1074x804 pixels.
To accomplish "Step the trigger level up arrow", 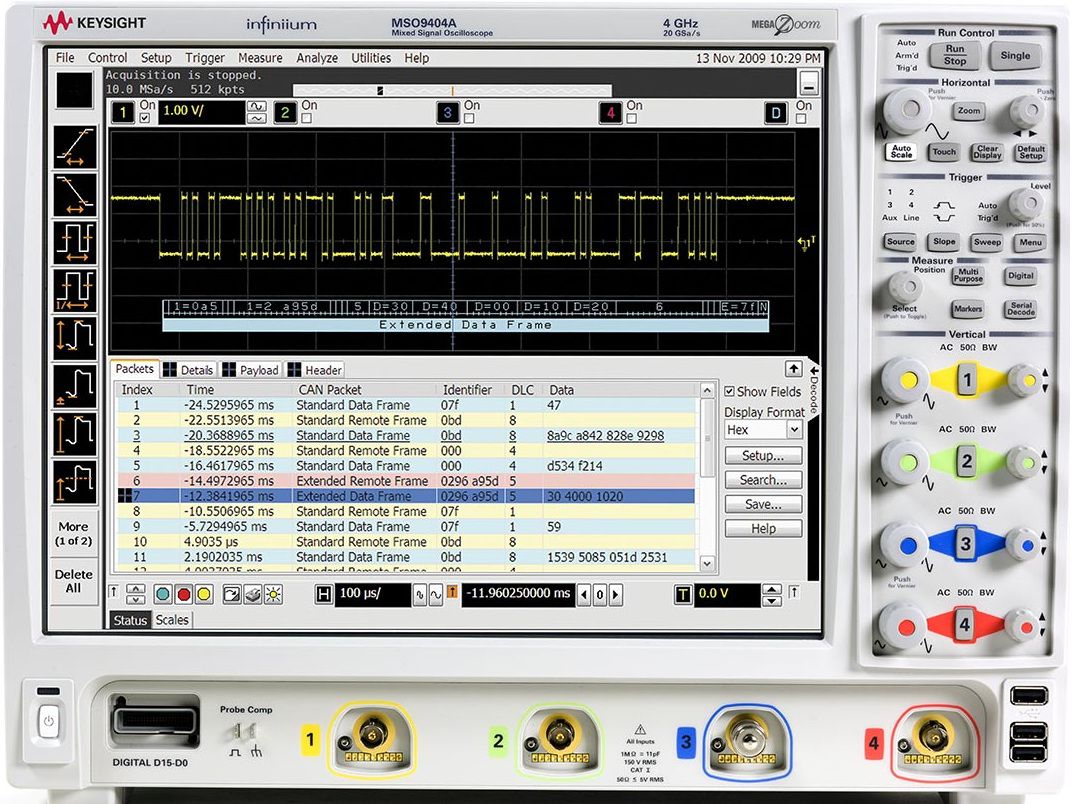I will pos(770,589).
